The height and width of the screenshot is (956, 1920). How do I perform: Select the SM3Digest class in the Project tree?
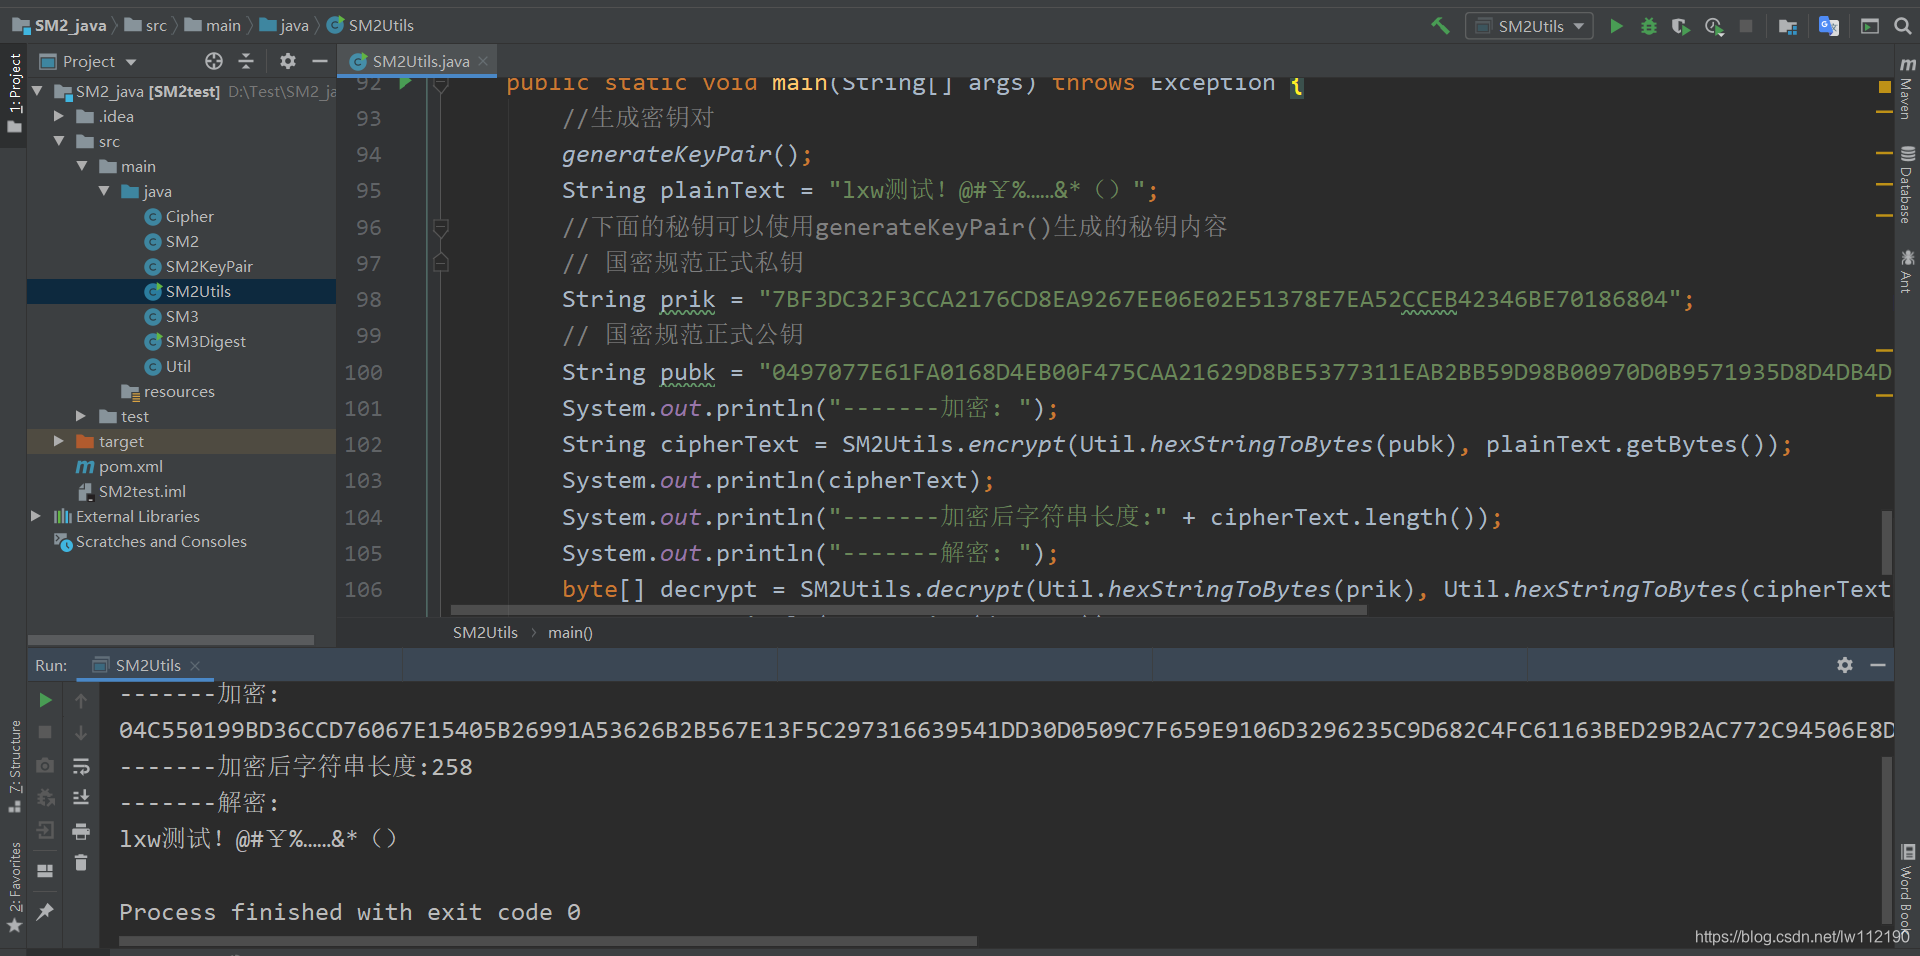[207, 341]
